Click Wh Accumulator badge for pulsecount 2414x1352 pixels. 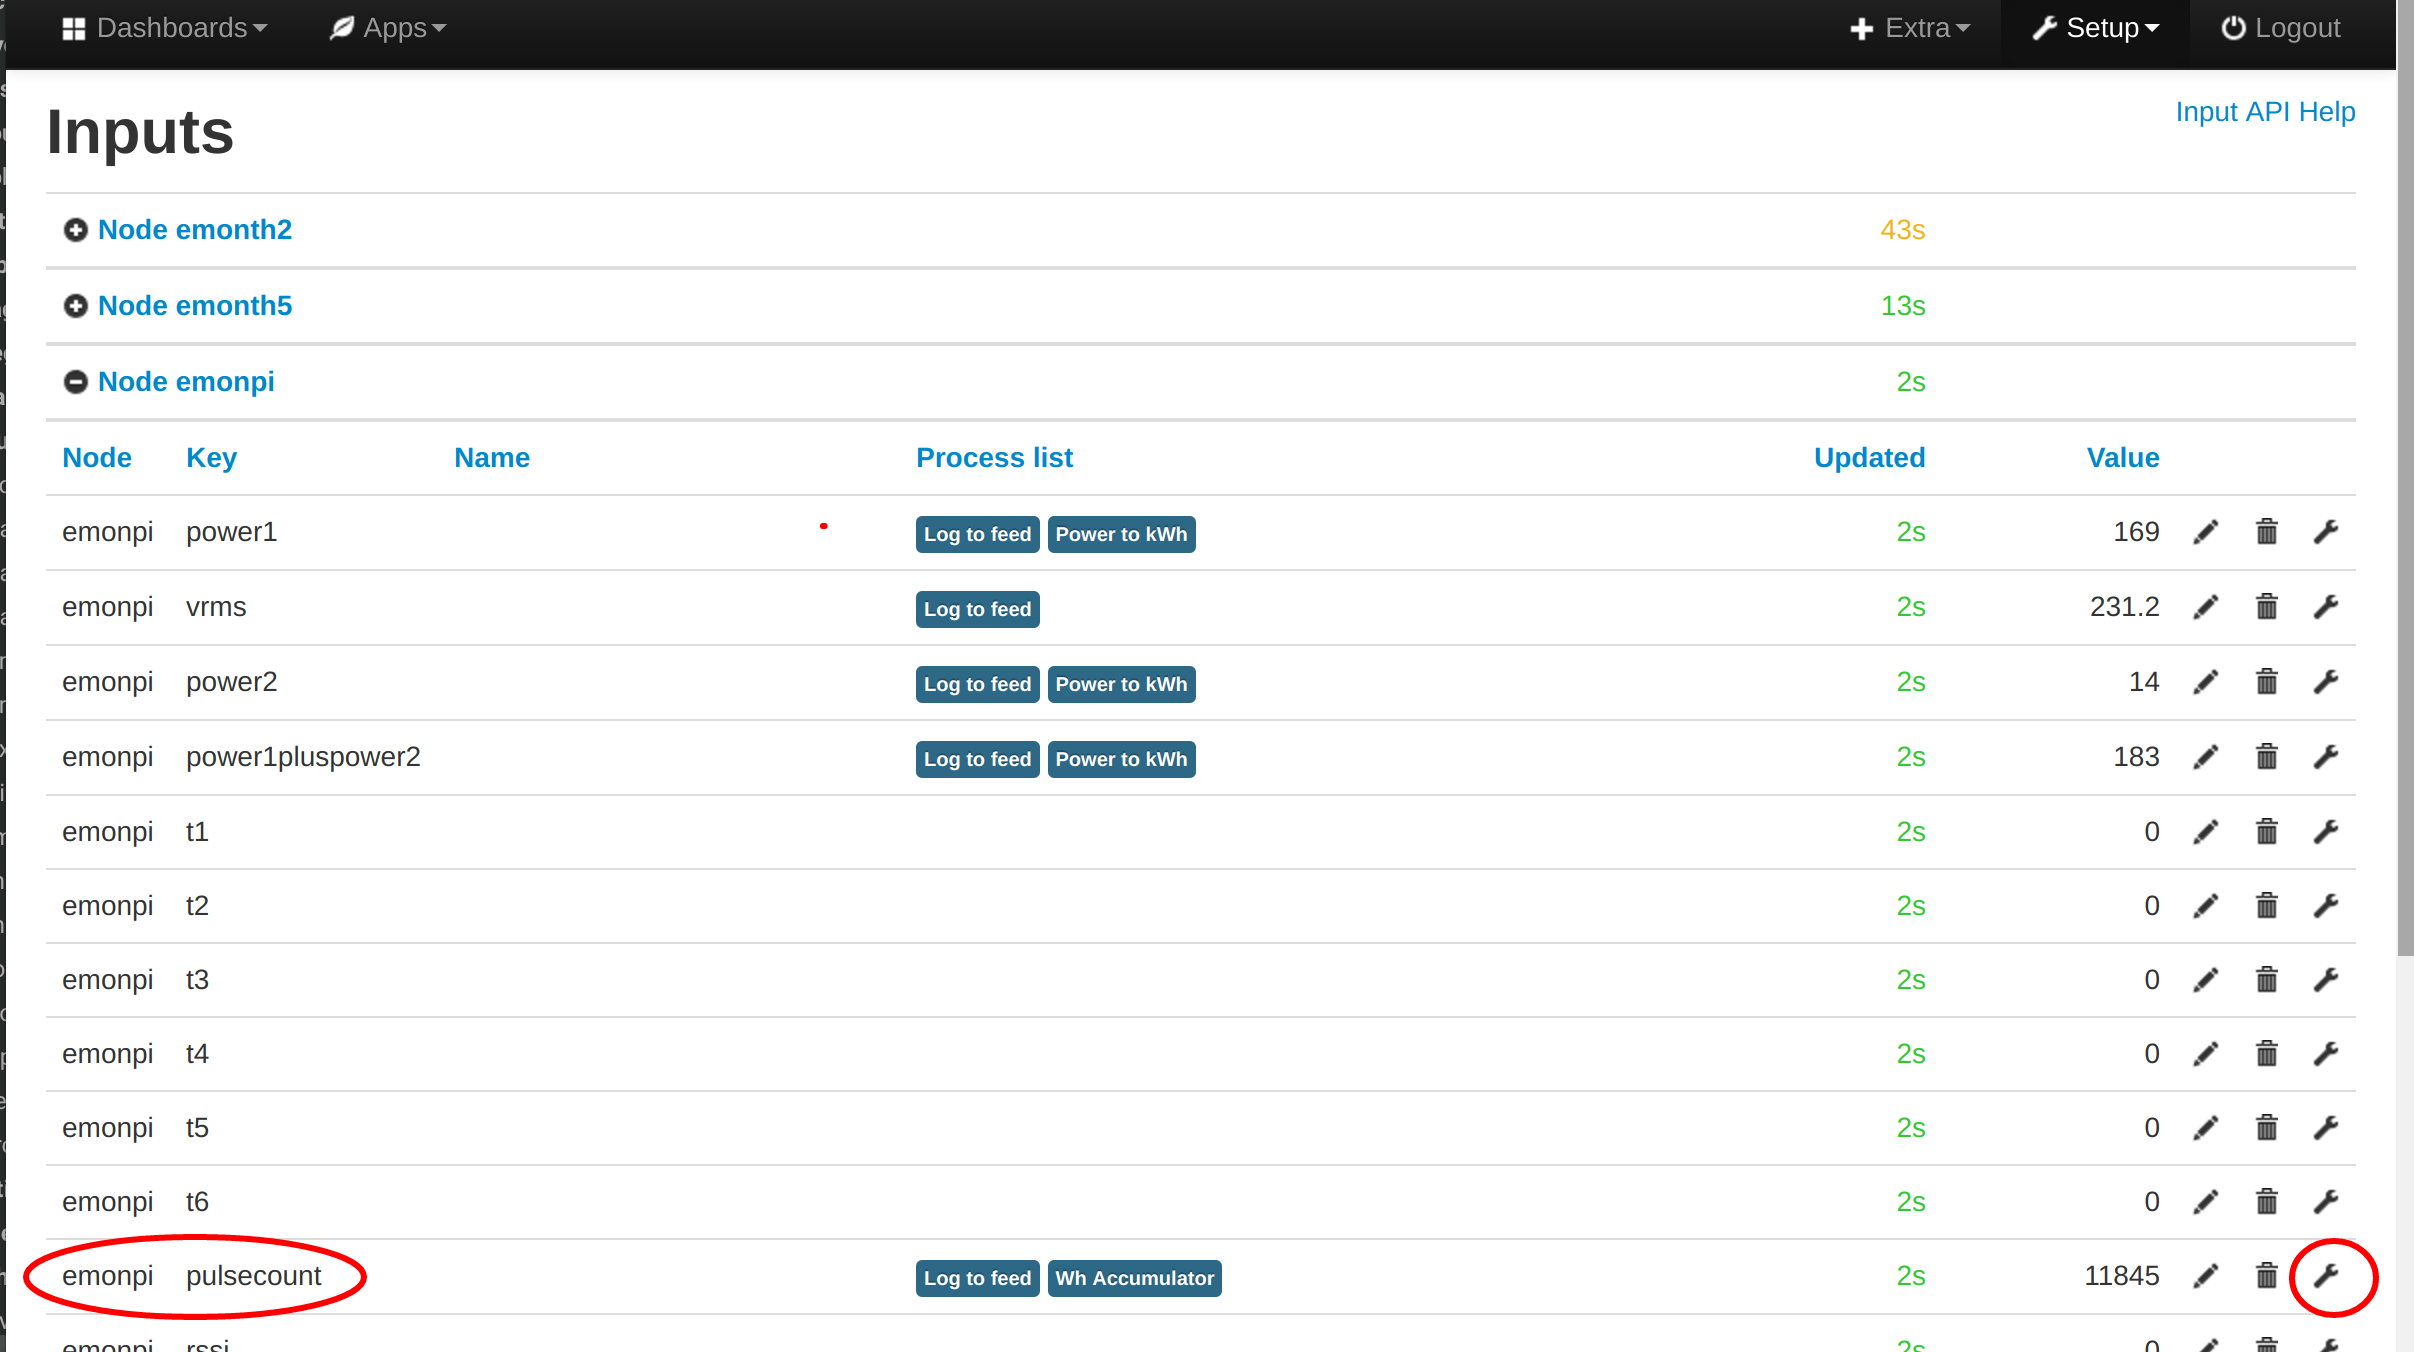click(x=1134, y=1278)
